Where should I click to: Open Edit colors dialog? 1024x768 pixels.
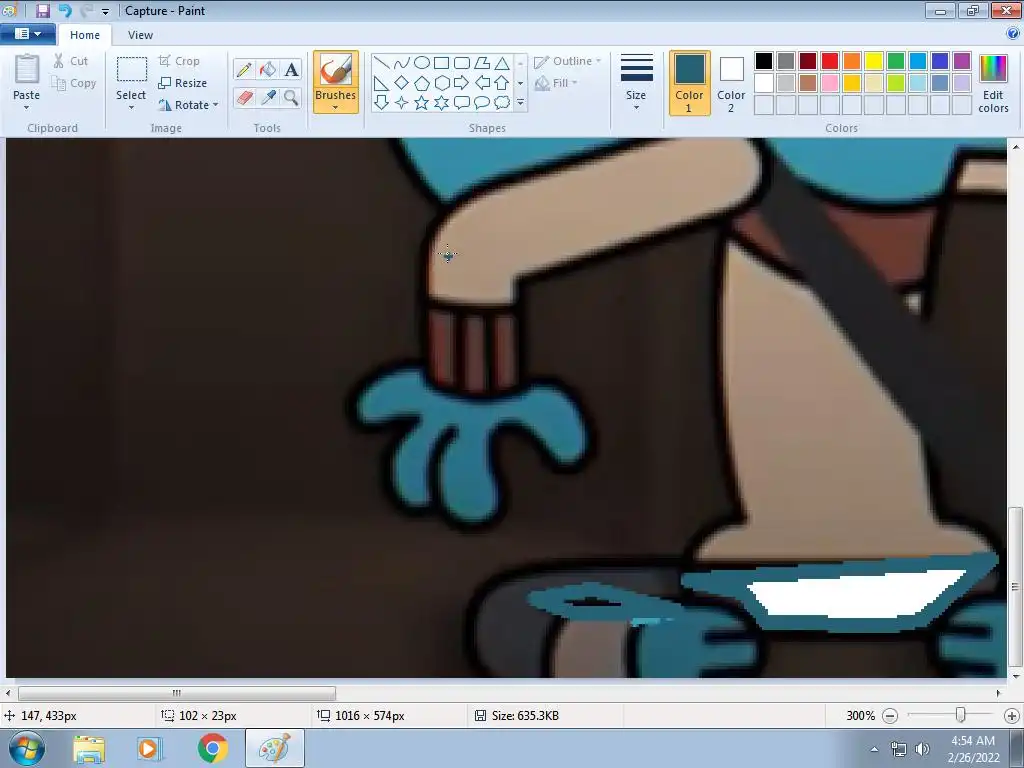click(993, 84)
